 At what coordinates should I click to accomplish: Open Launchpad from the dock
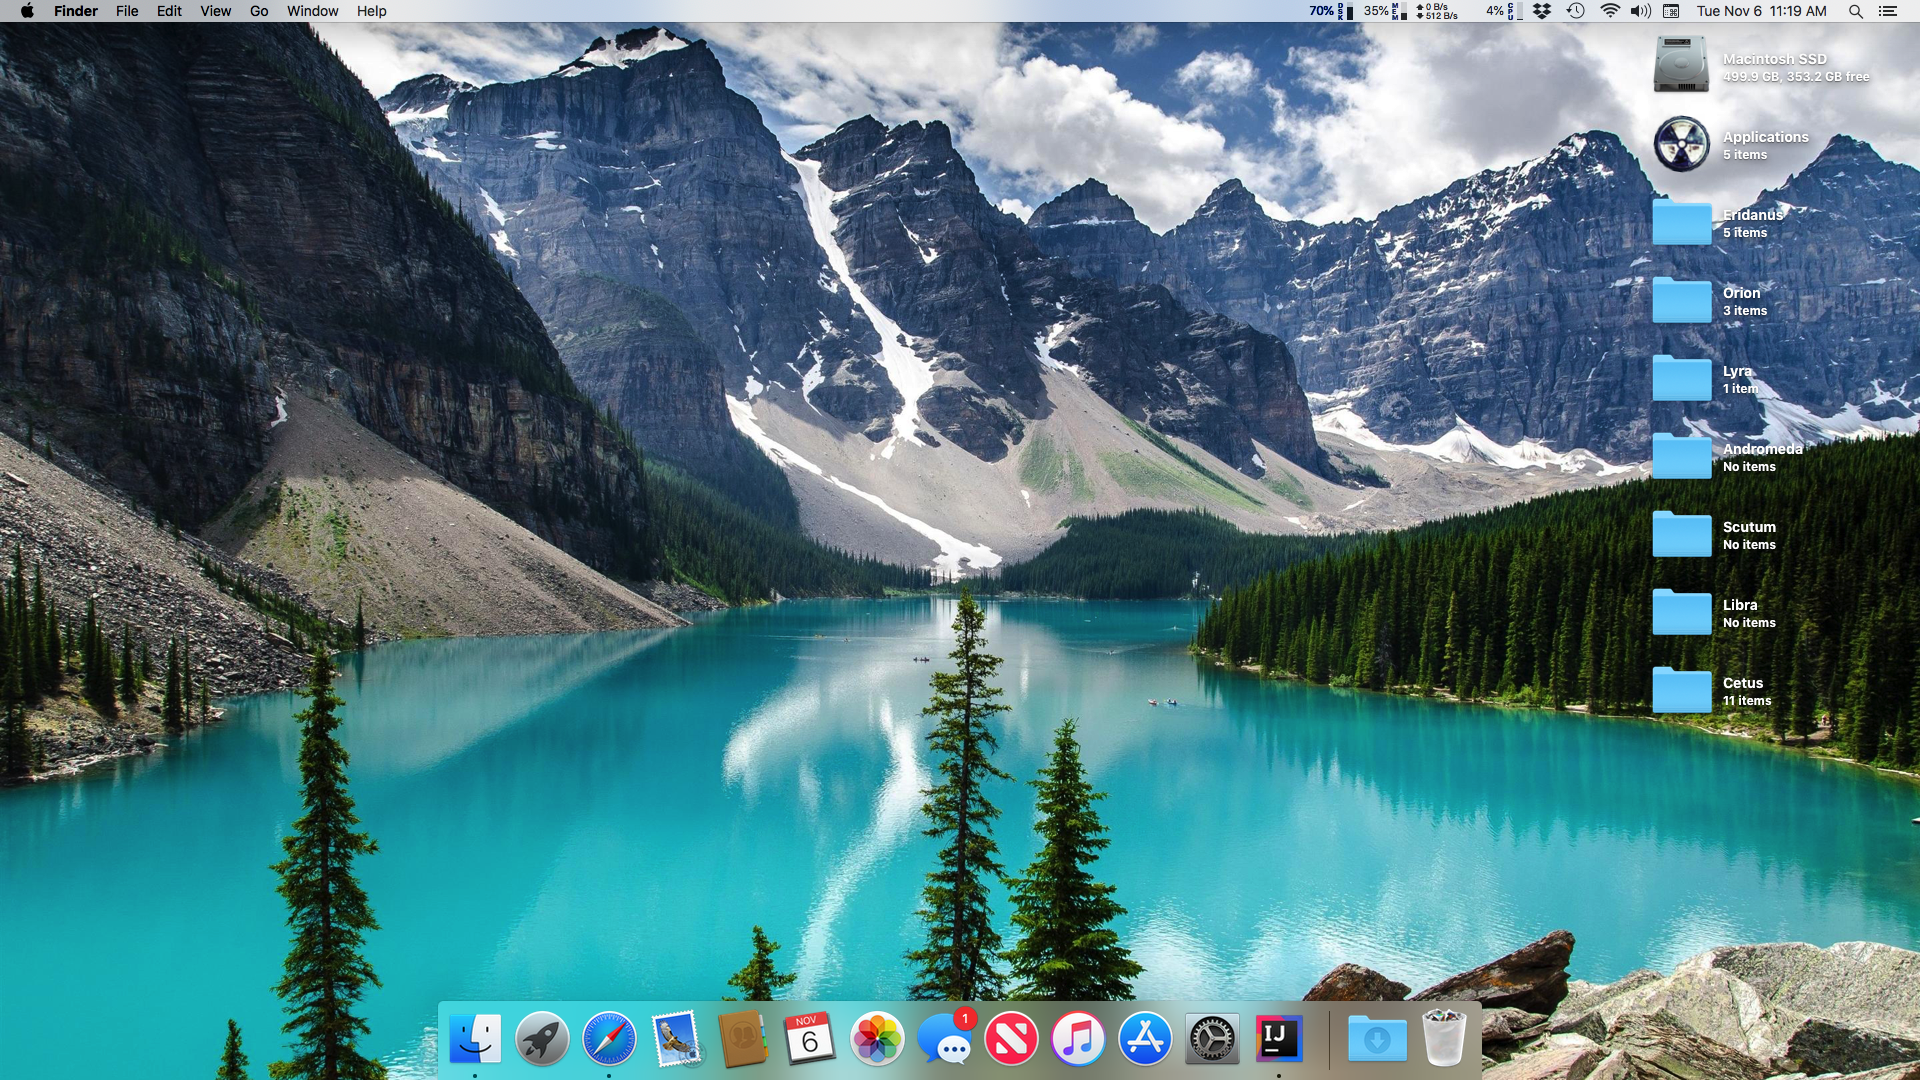pyautogui.click(x=541, y=1039)
